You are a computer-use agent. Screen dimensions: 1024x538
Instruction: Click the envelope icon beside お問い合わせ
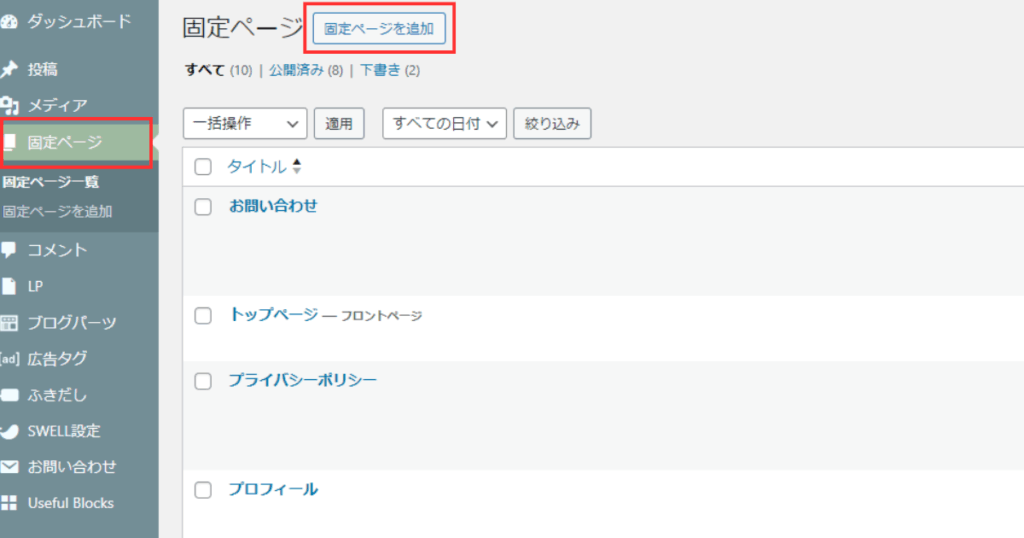(10, 467)
